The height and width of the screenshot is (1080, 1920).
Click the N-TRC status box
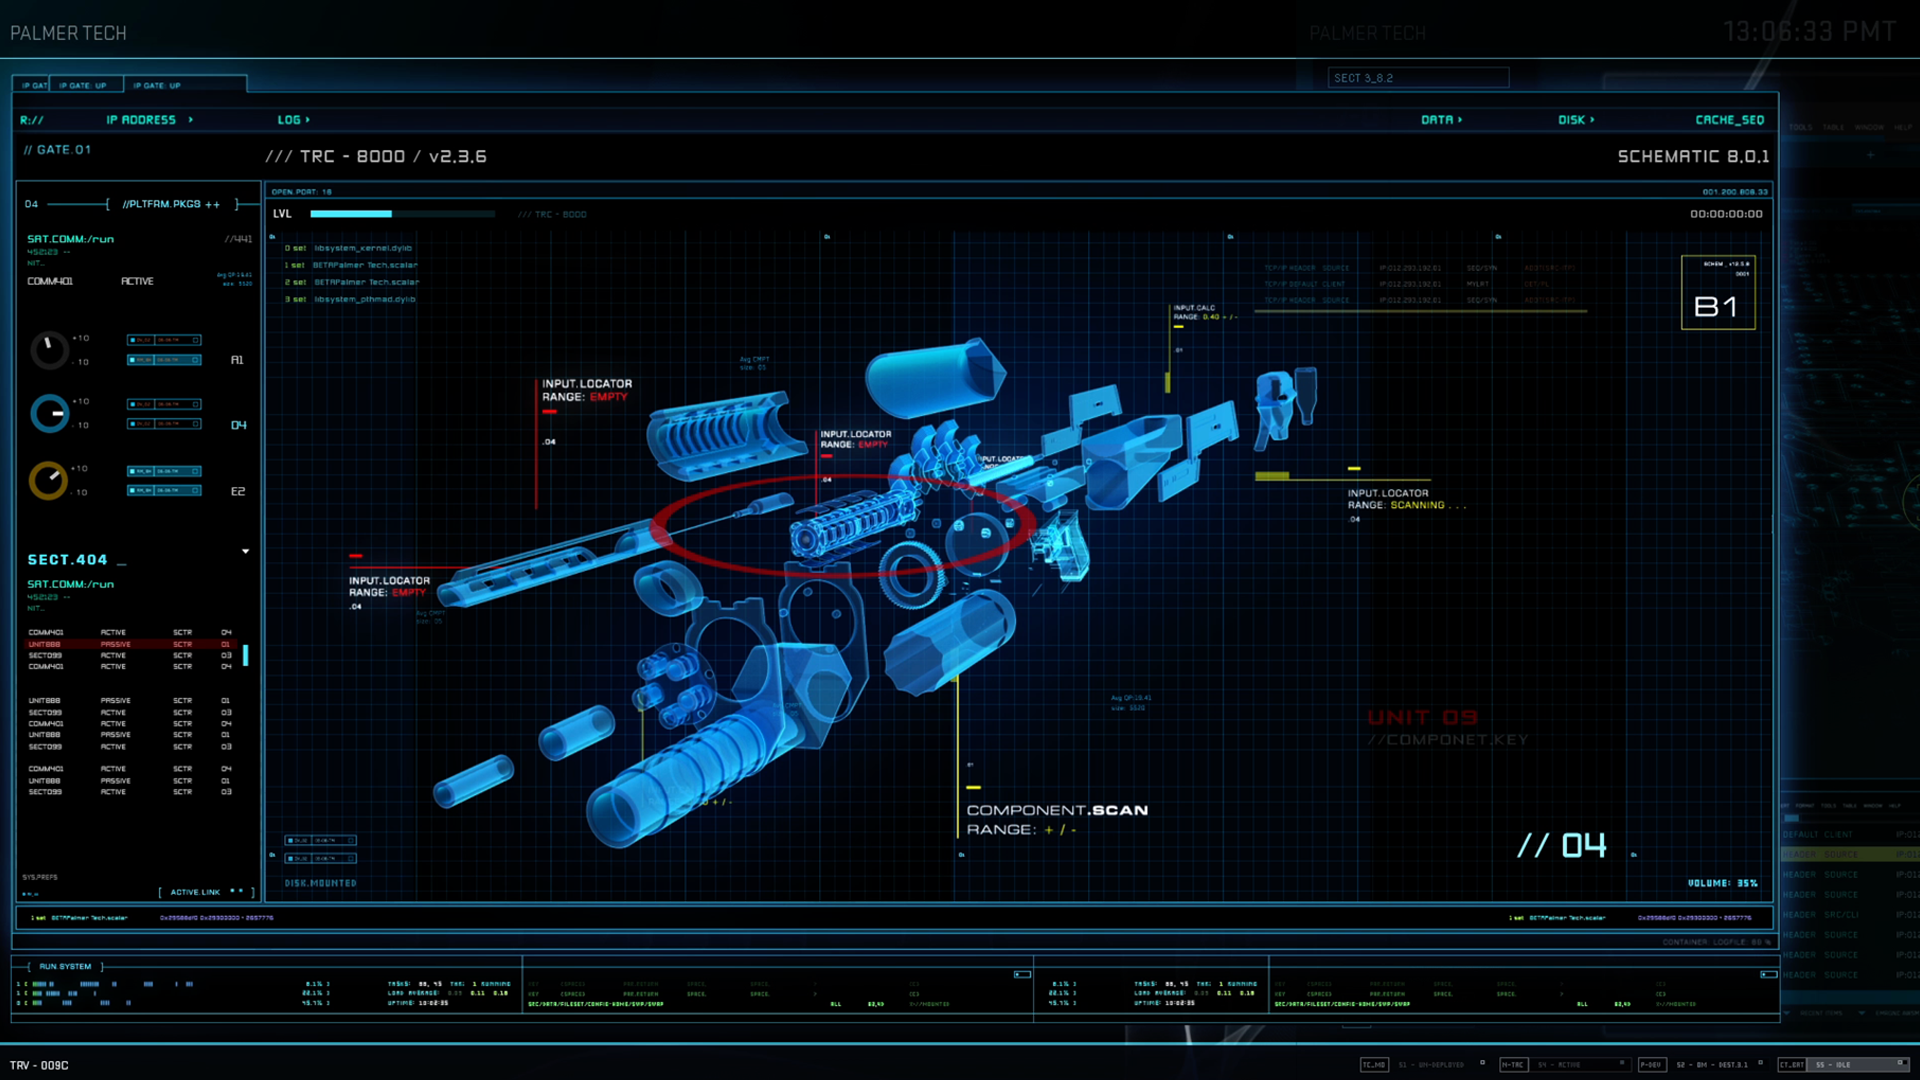[x=1512, y=1064]
